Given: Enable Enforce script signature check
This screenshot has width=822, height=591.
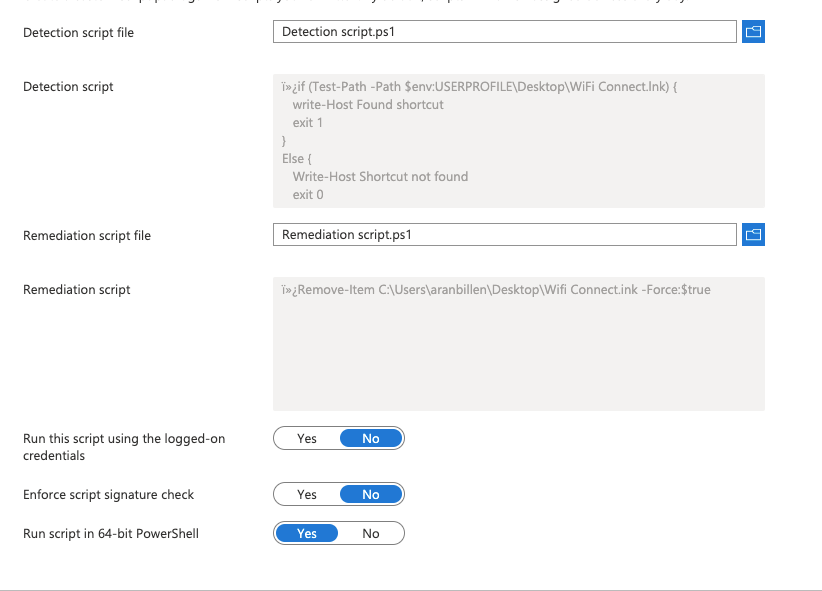Looking at the screenshot, I should tap(306, 494).
